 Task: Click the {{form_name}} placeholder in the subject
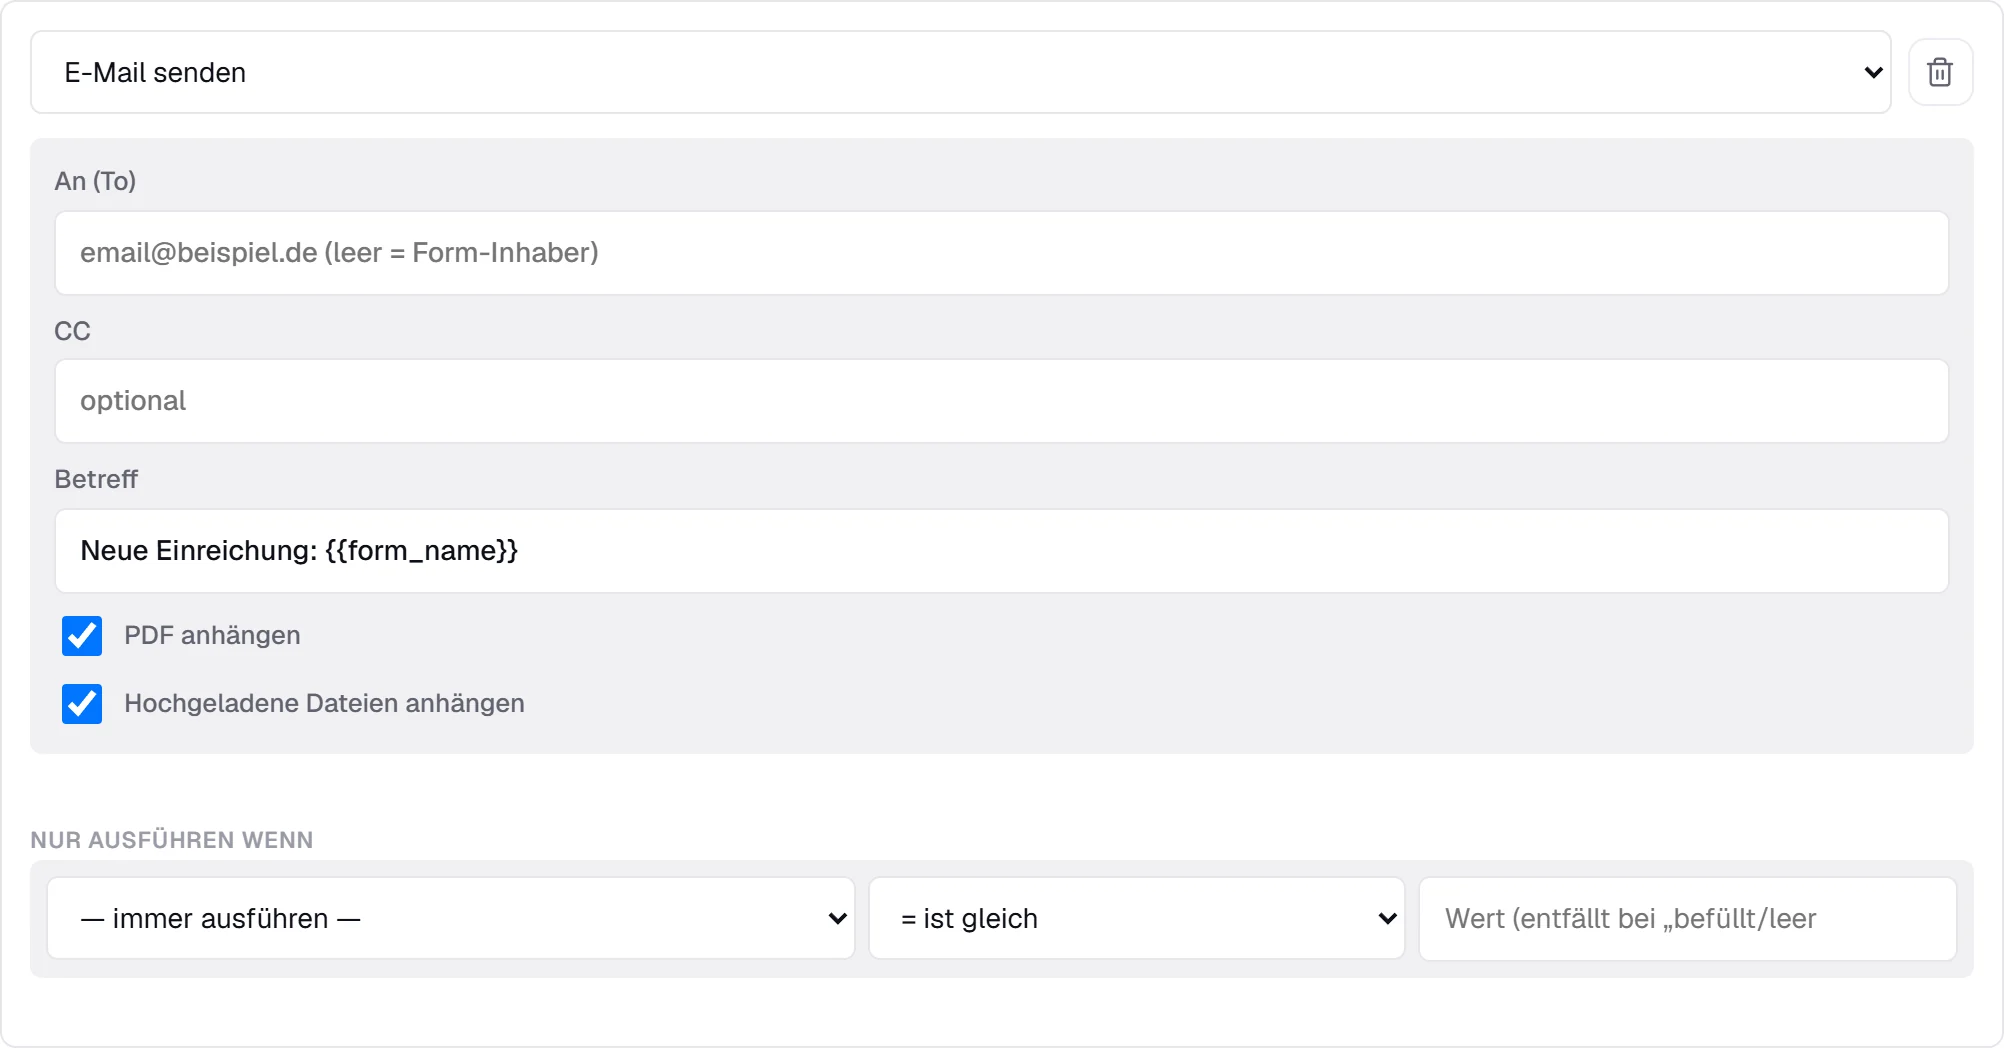[422, 551]
